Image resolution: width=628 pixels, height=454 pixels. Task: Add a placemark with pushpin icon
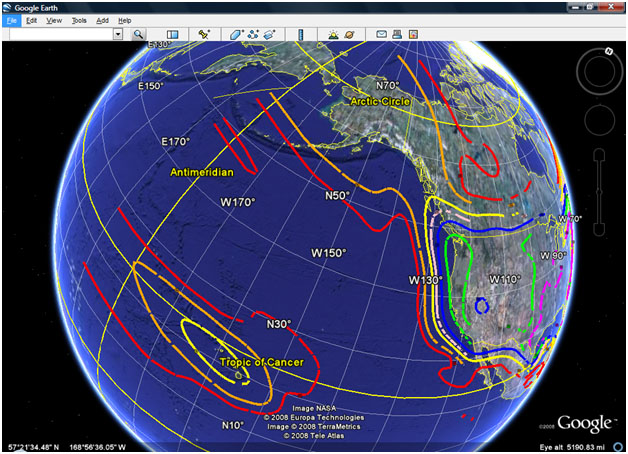click(x=204, y=34)
